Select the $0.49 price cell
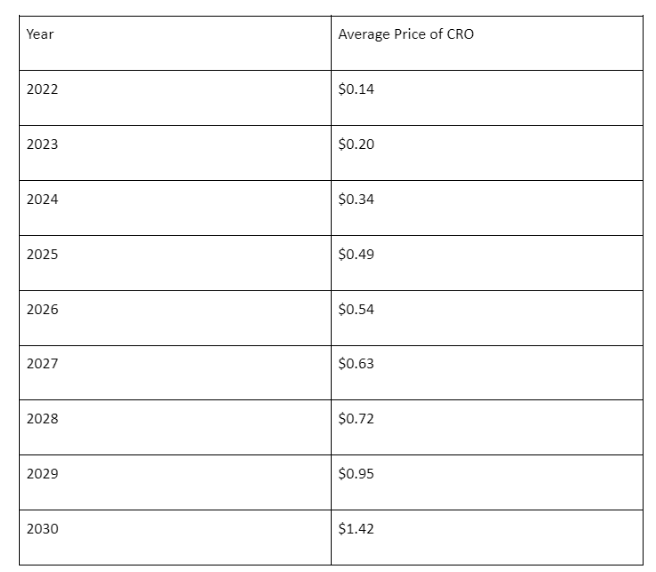This screenshot has height=572, width=656. coord(356,254)
